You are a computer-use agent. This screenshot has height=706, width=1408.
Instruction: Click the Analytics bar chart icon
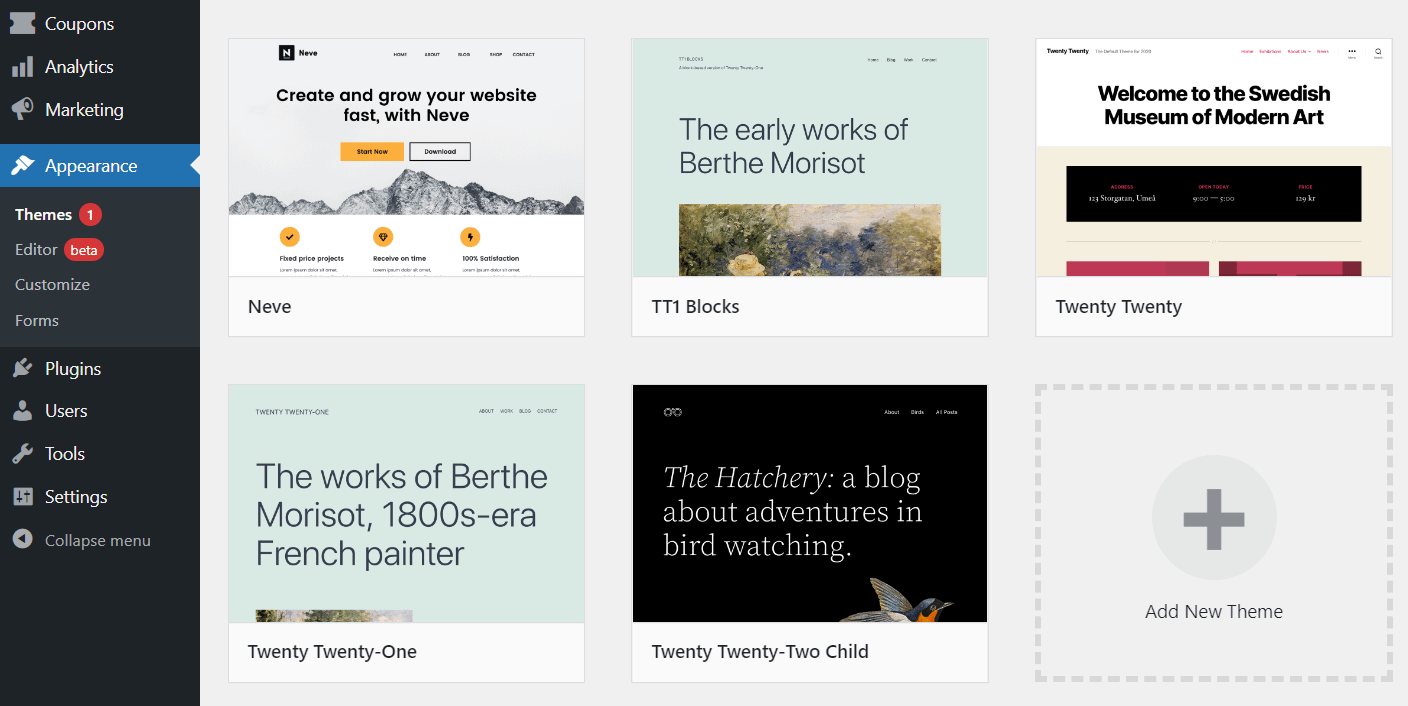(22, 67)
